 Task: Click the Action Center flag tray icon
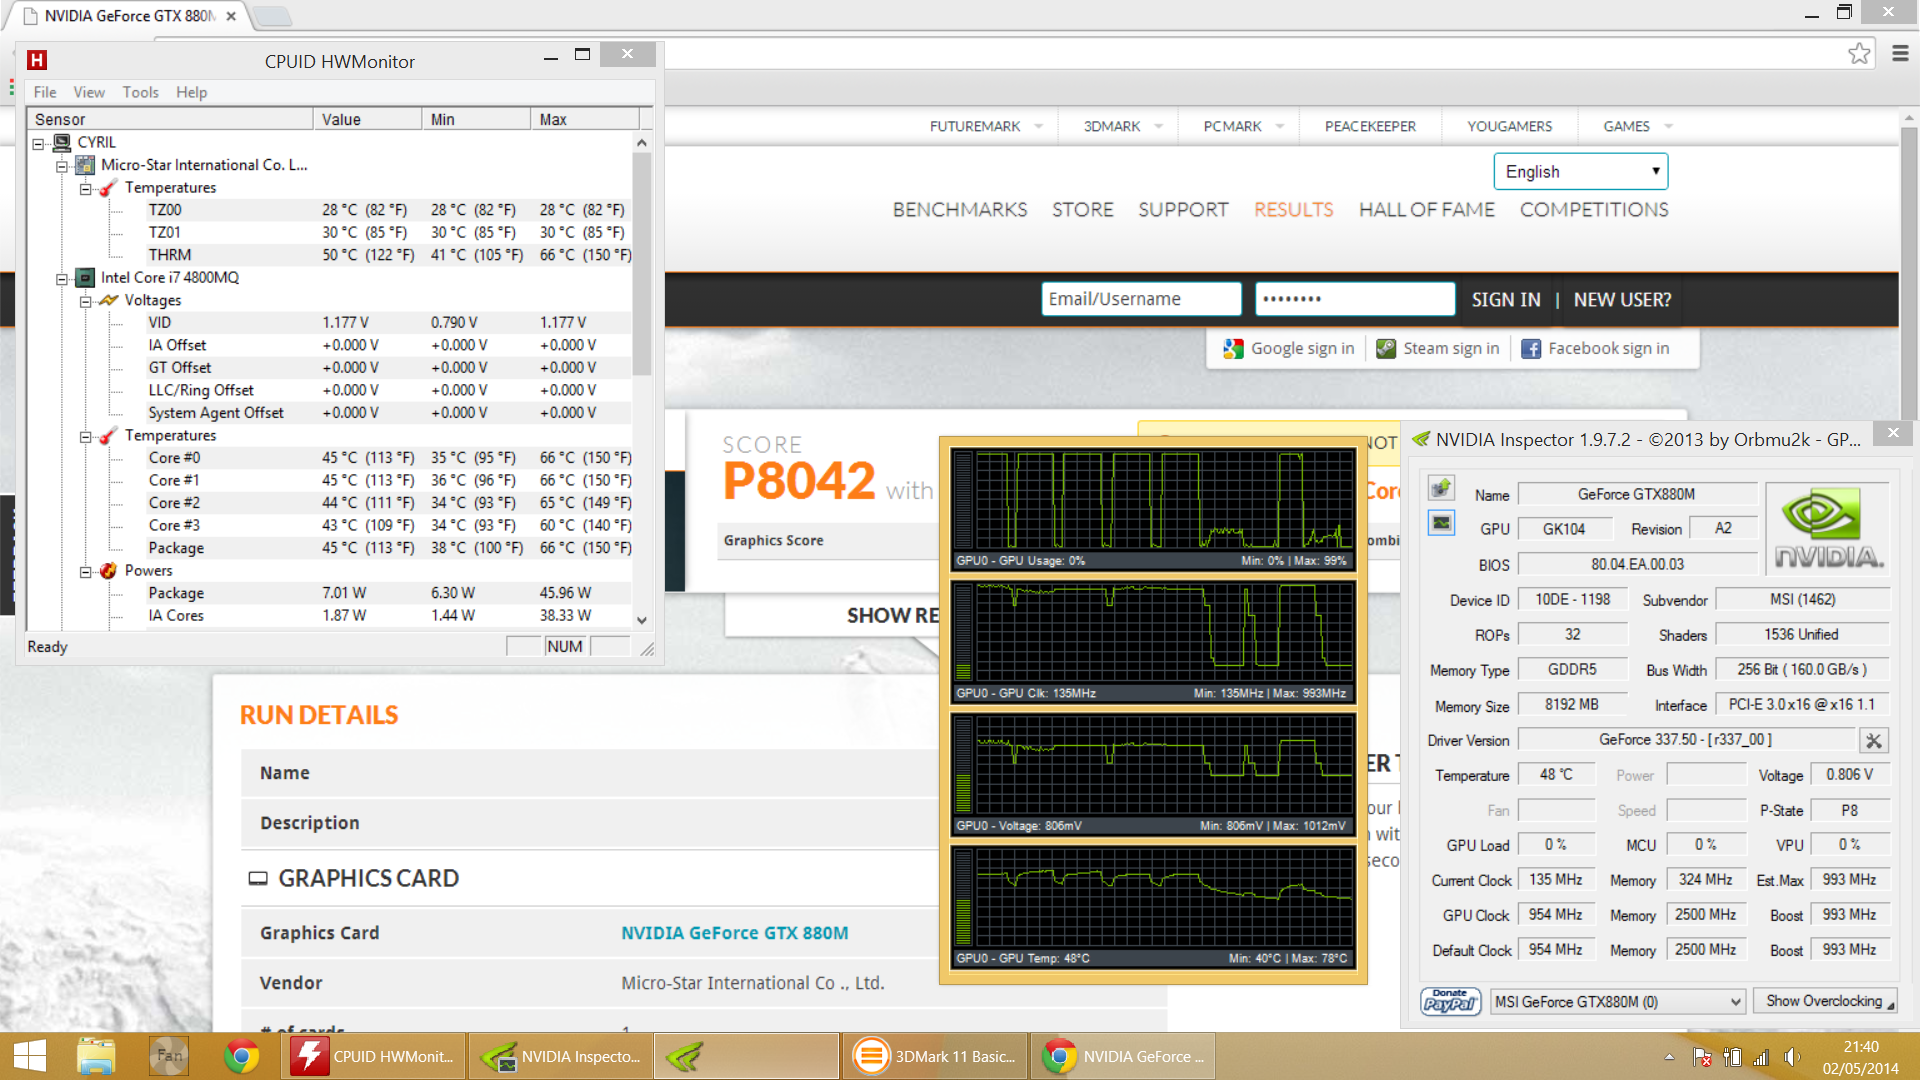1702,1057
